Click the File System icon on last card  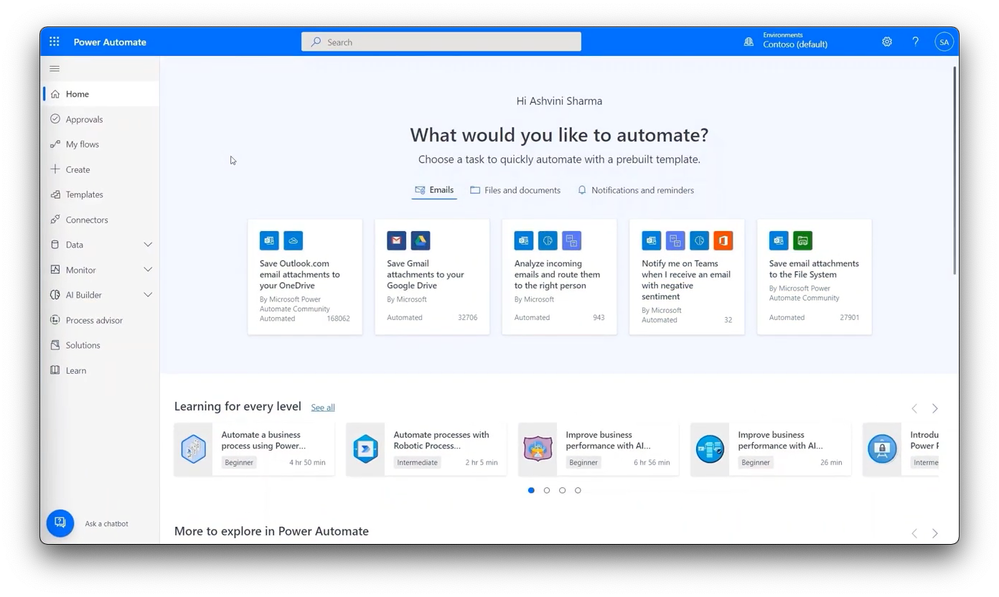pos(803,240)
